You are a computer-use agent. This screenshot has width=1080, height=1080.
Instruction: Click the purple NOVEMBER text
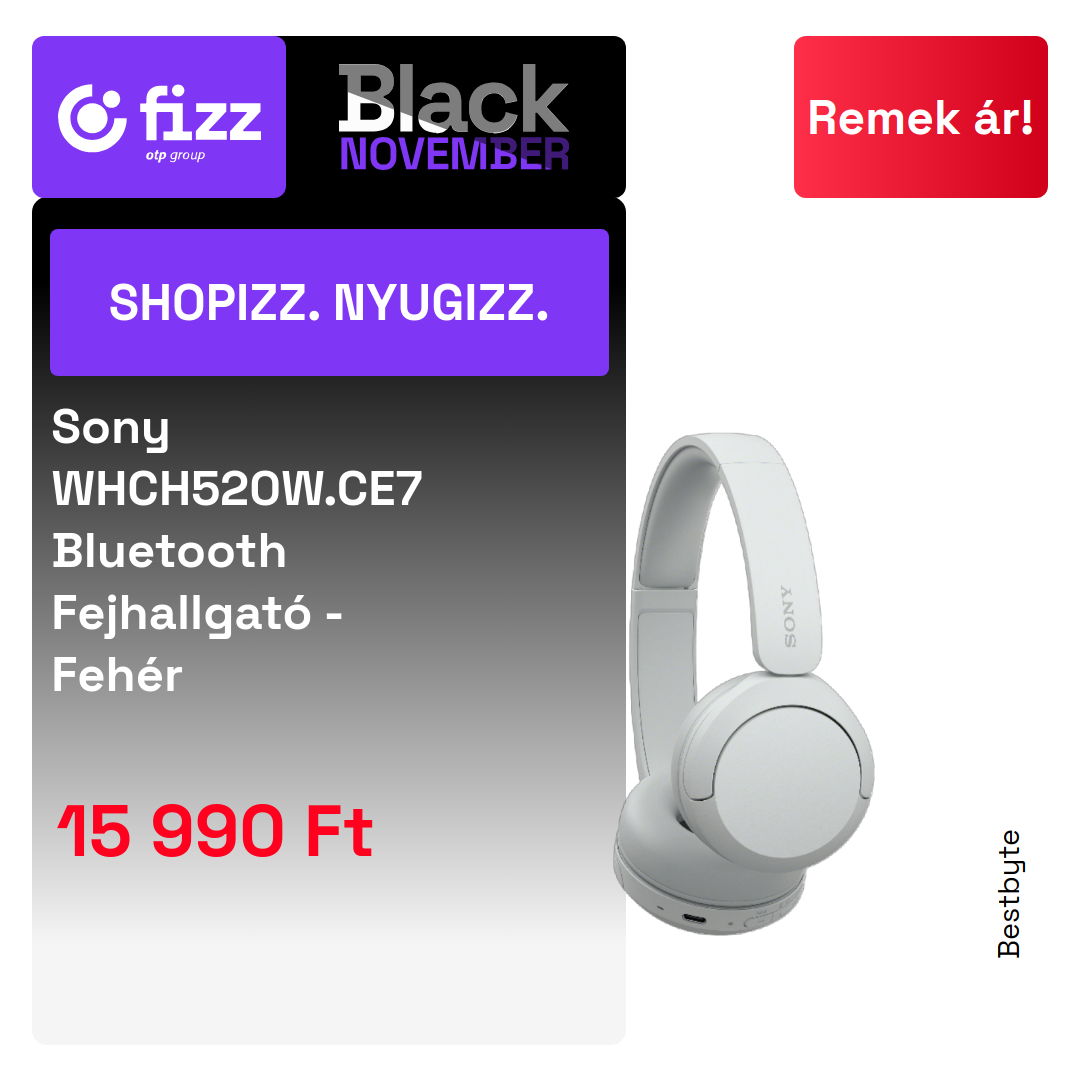pos(454,154)
